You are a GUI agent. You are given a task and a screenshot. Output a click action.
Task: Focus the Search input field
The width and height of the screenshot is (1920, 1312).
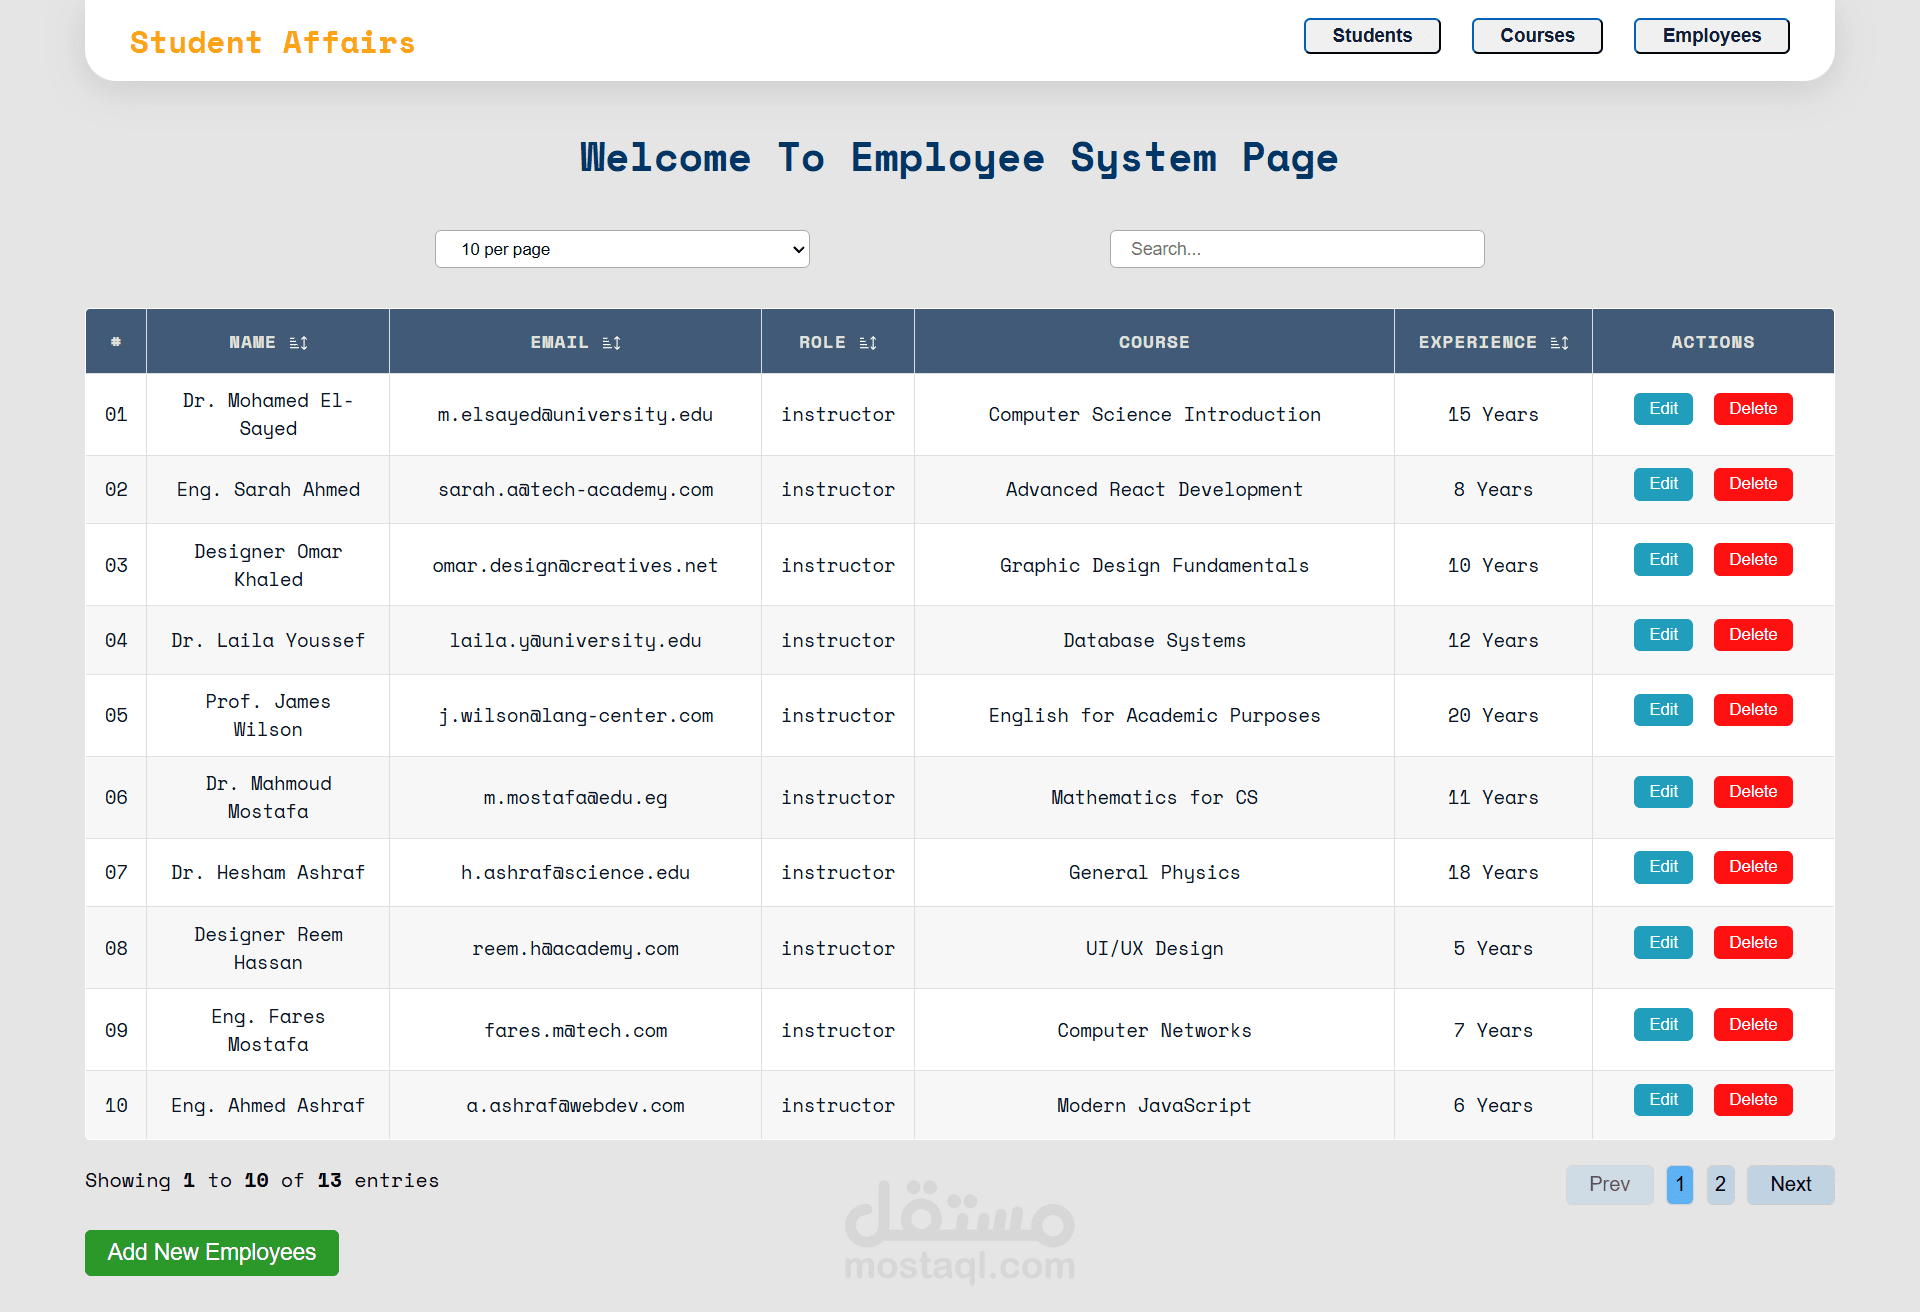click(x=1297, y=249)
